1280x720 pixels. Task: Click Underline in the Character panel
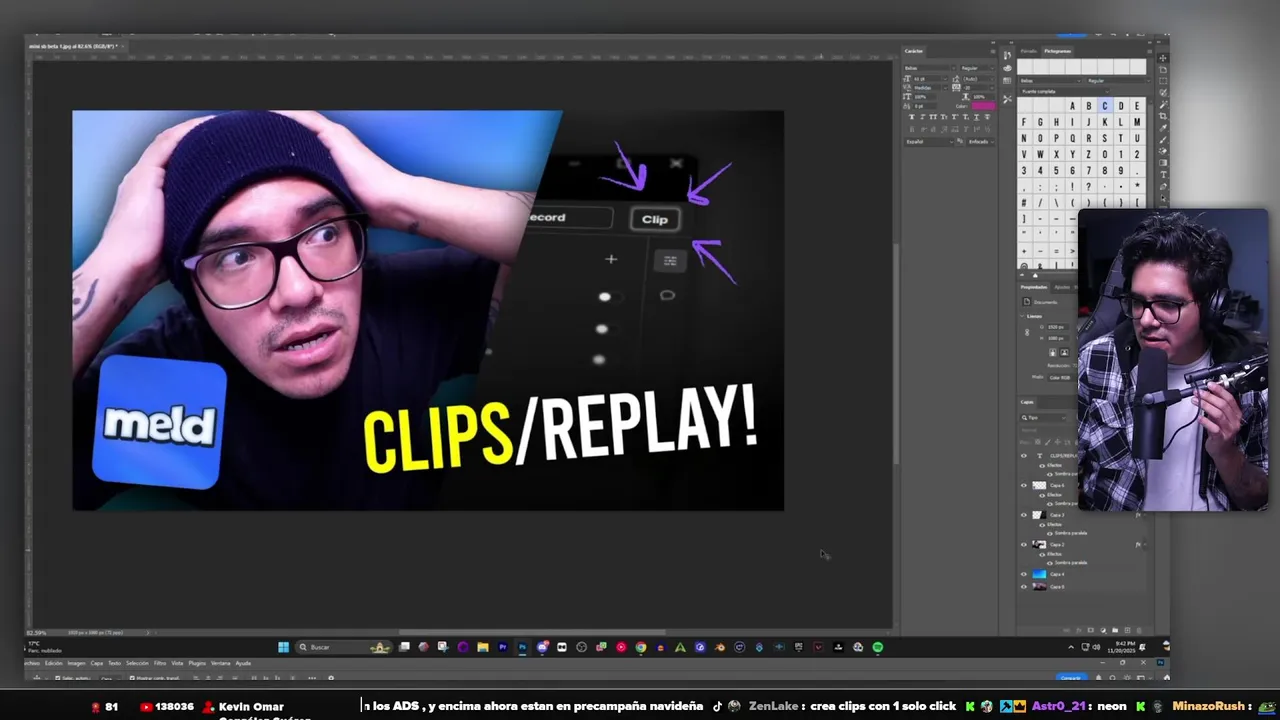point(976,117)
